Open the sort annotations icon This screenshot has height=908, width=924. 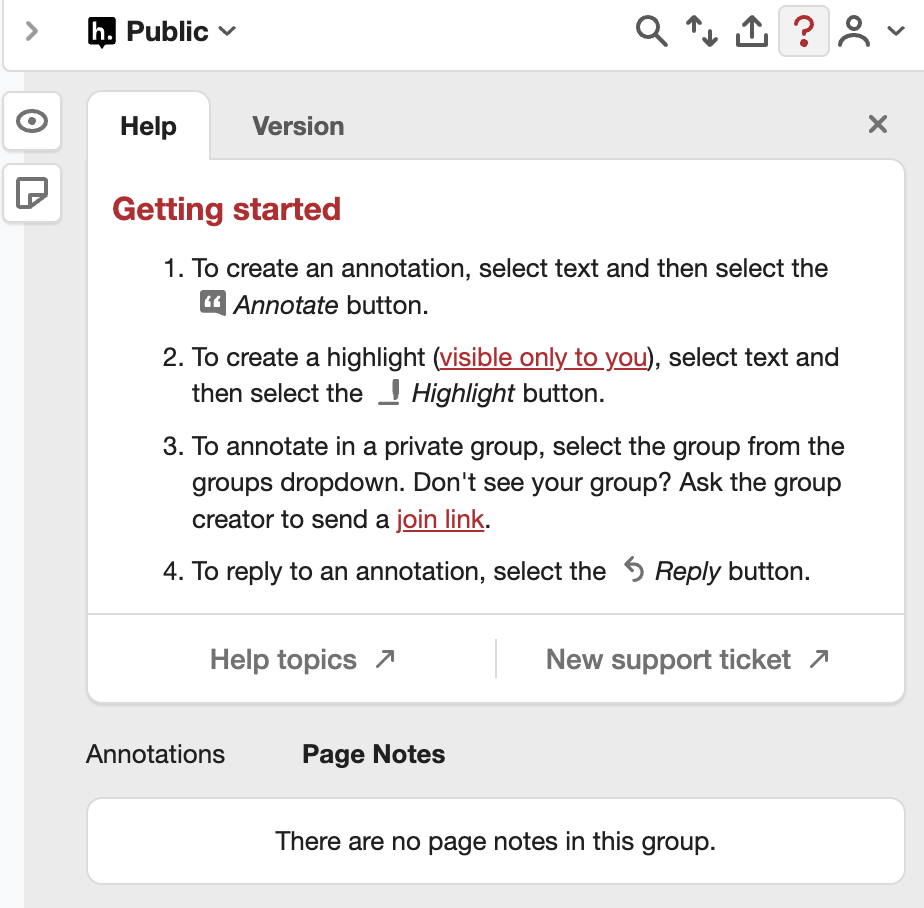(x=701, y=32)
